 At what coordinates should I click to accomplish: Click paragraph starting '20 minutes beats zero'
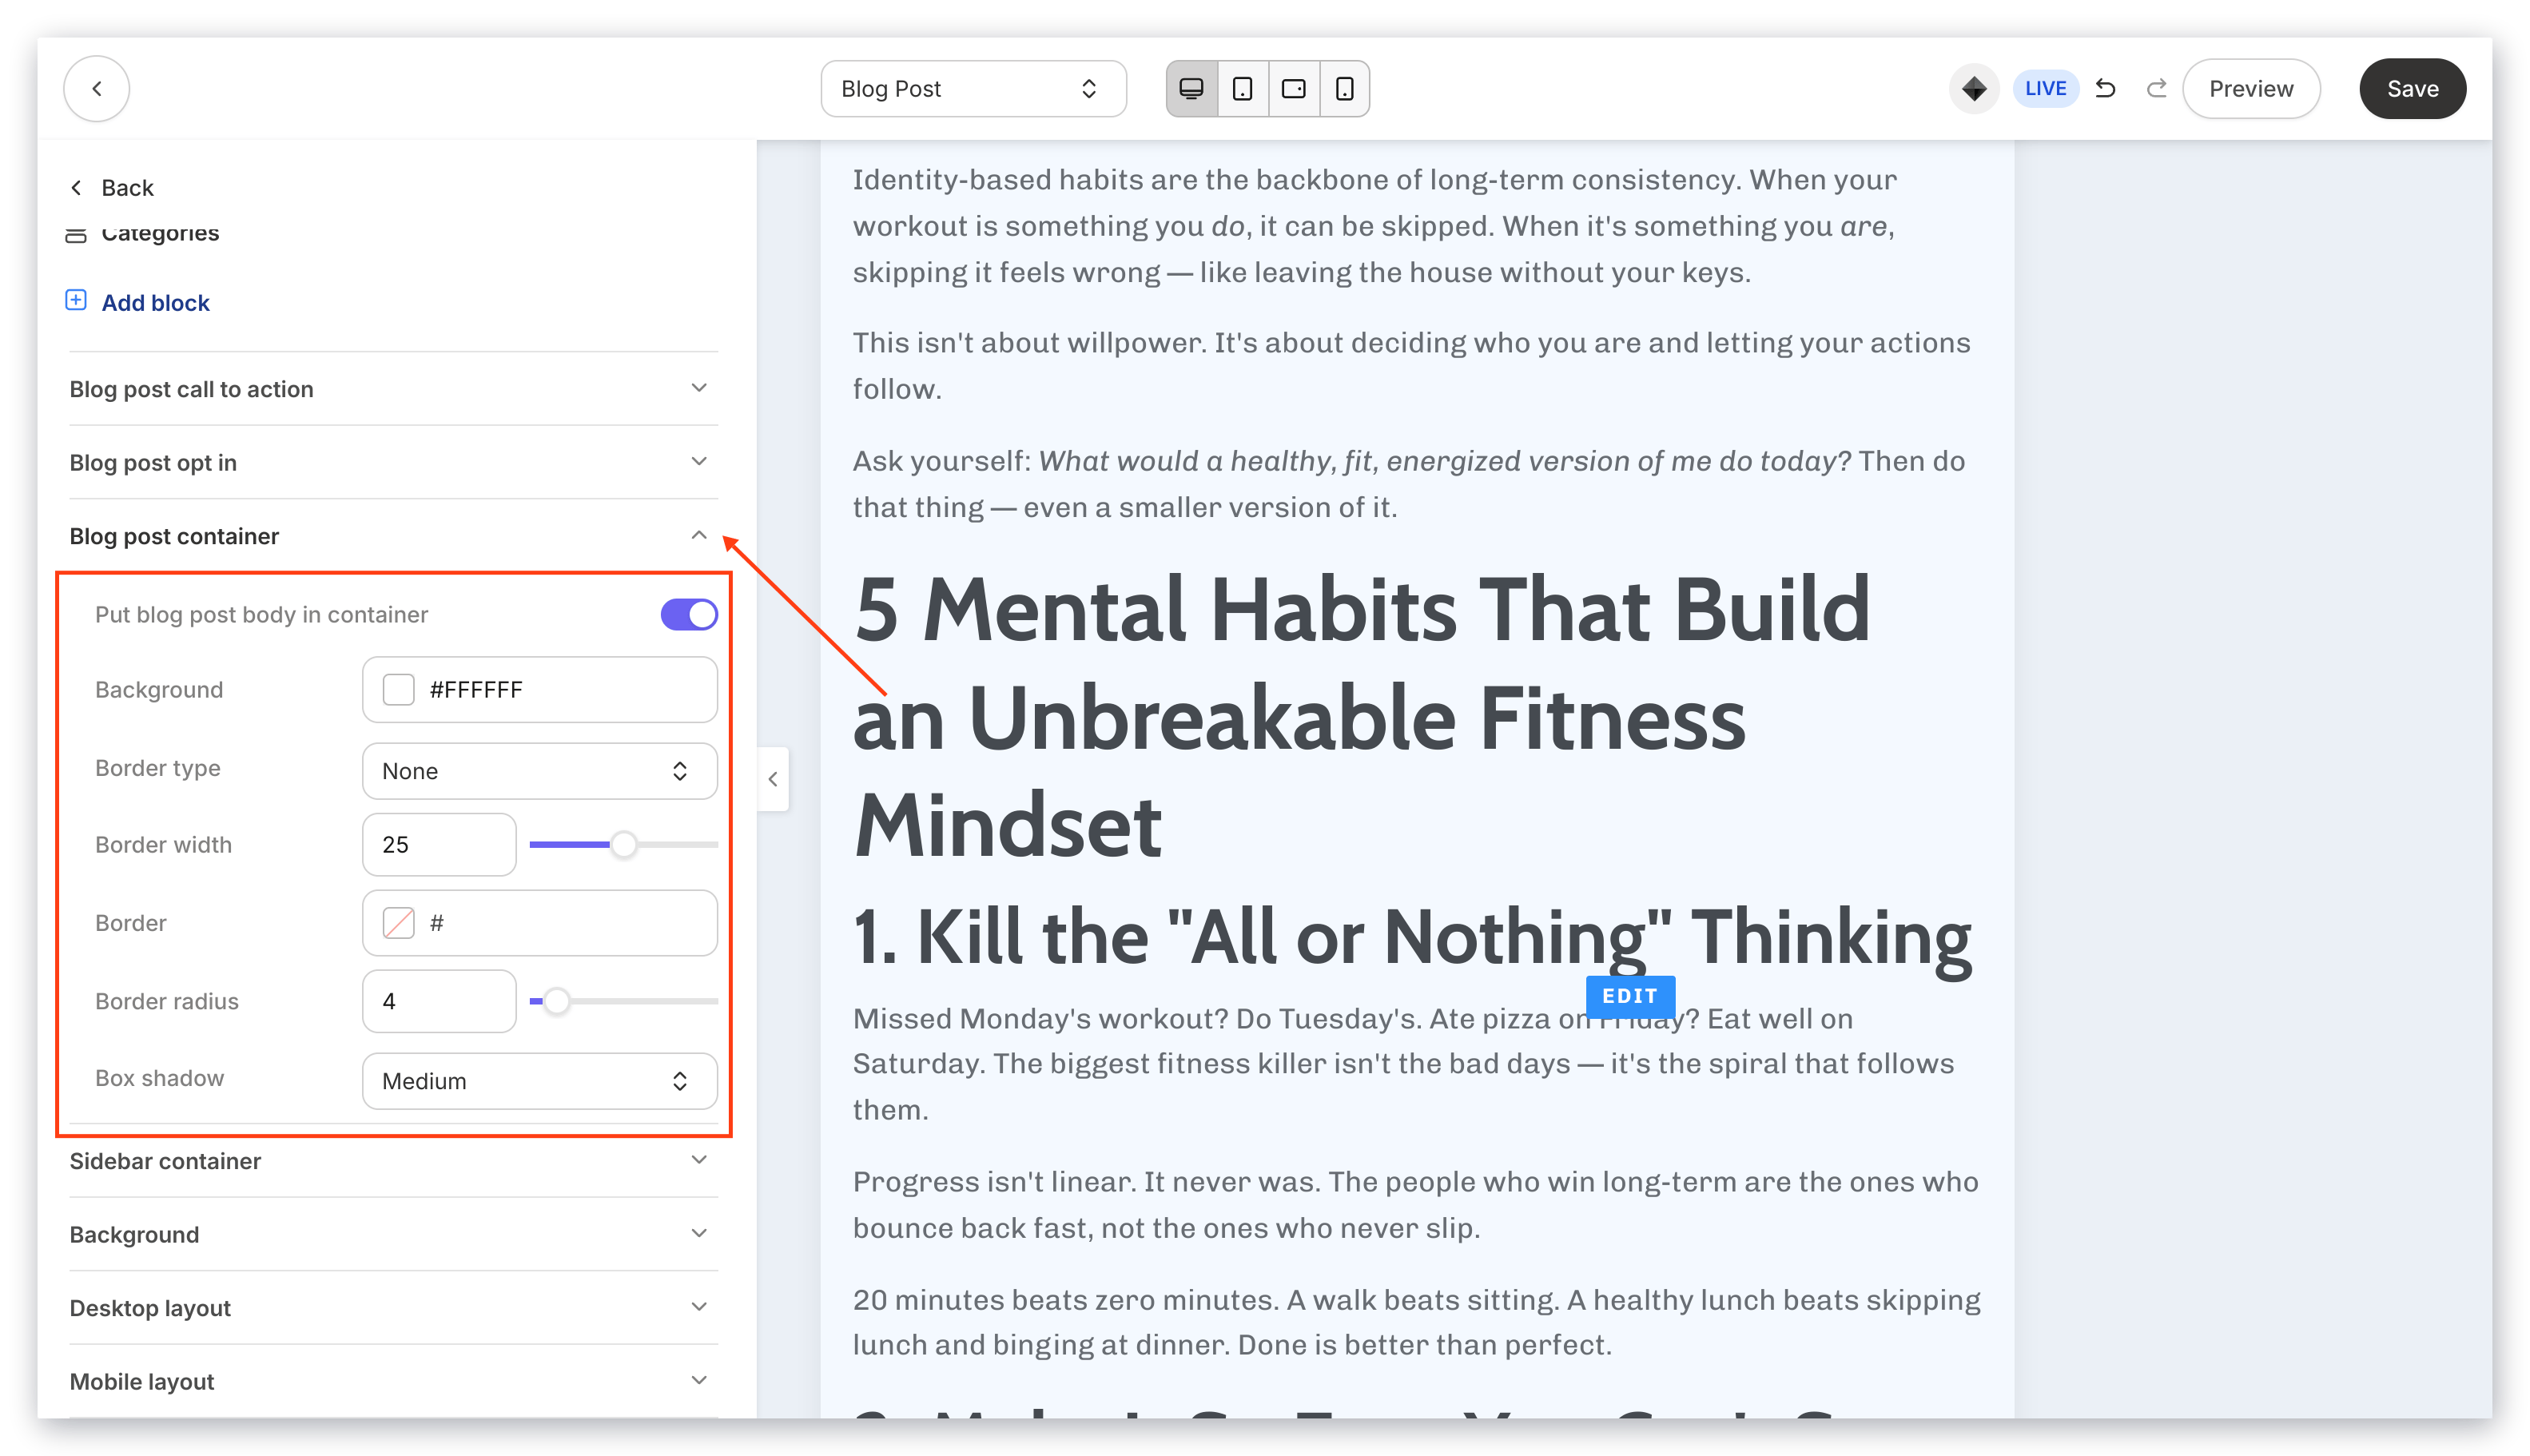point(1416,1322)
